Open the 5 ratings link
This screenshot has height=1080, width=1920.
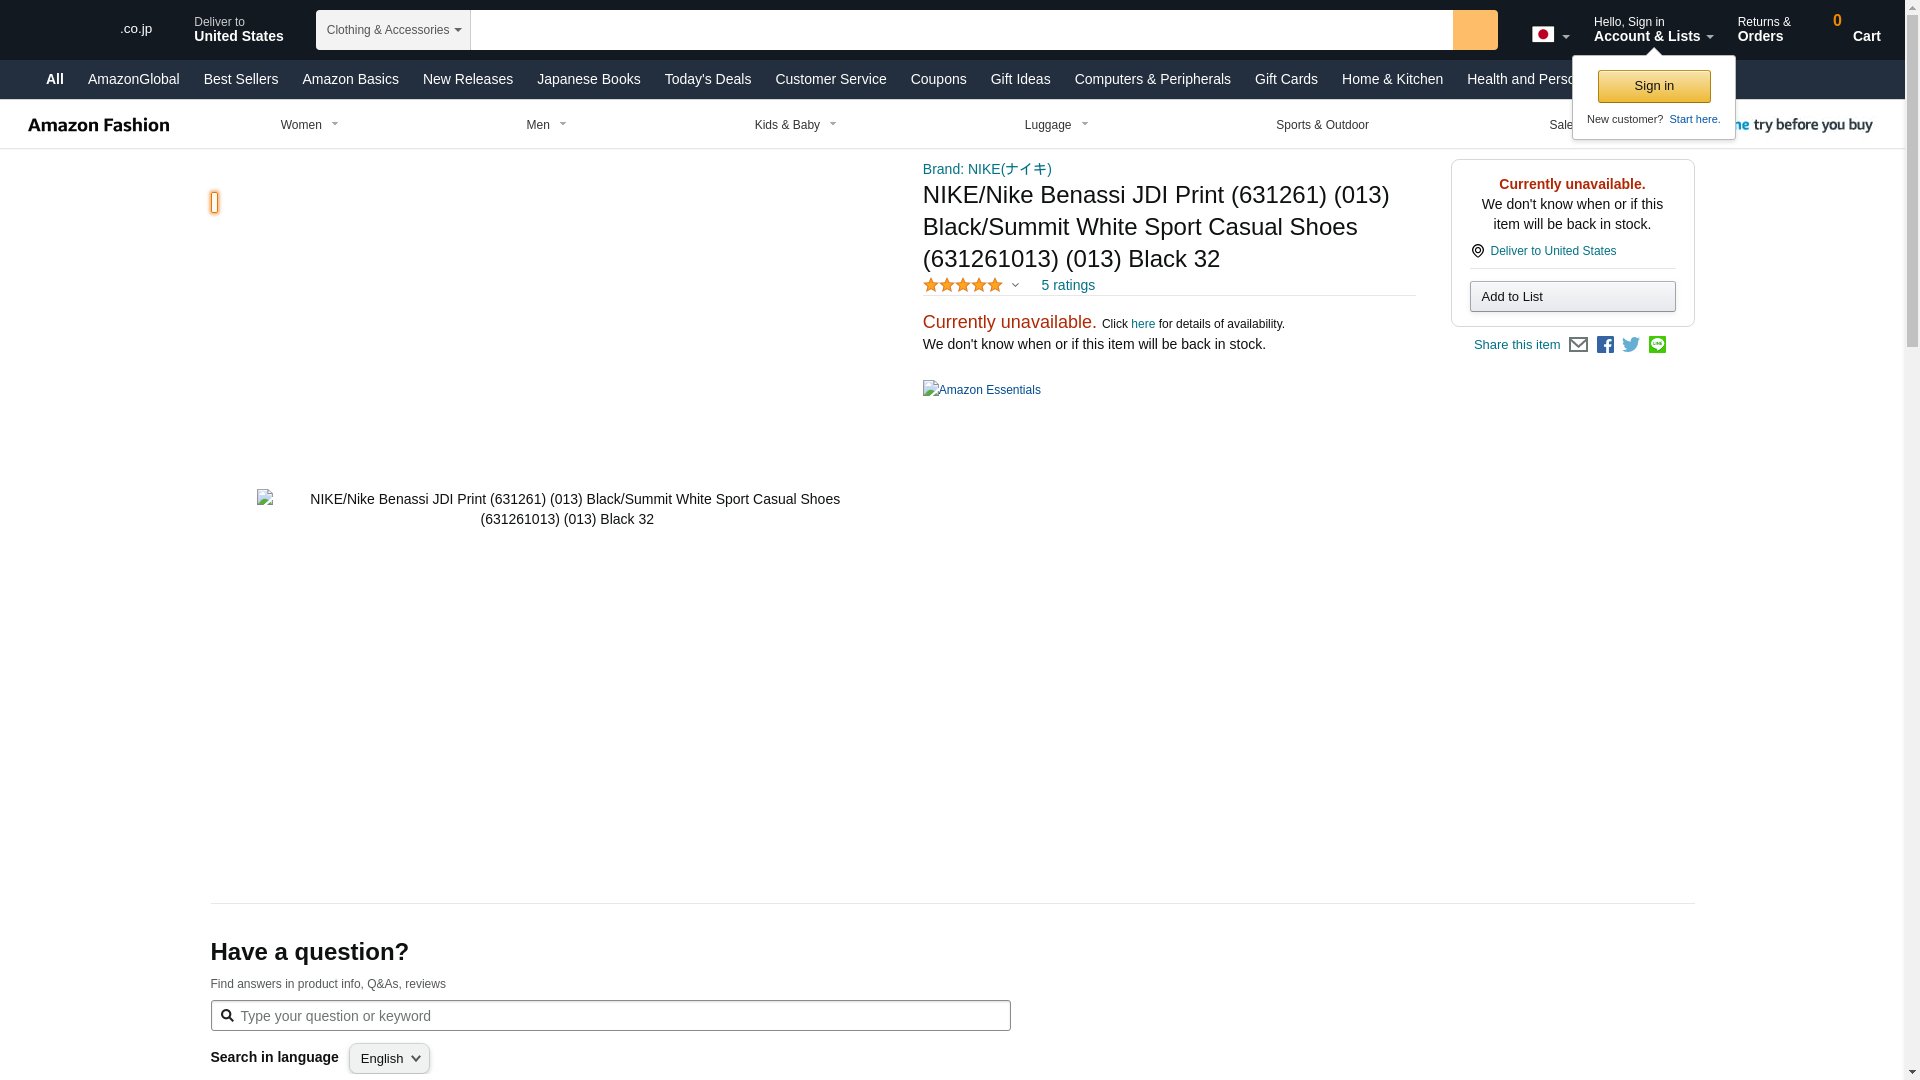[1067, 286]
